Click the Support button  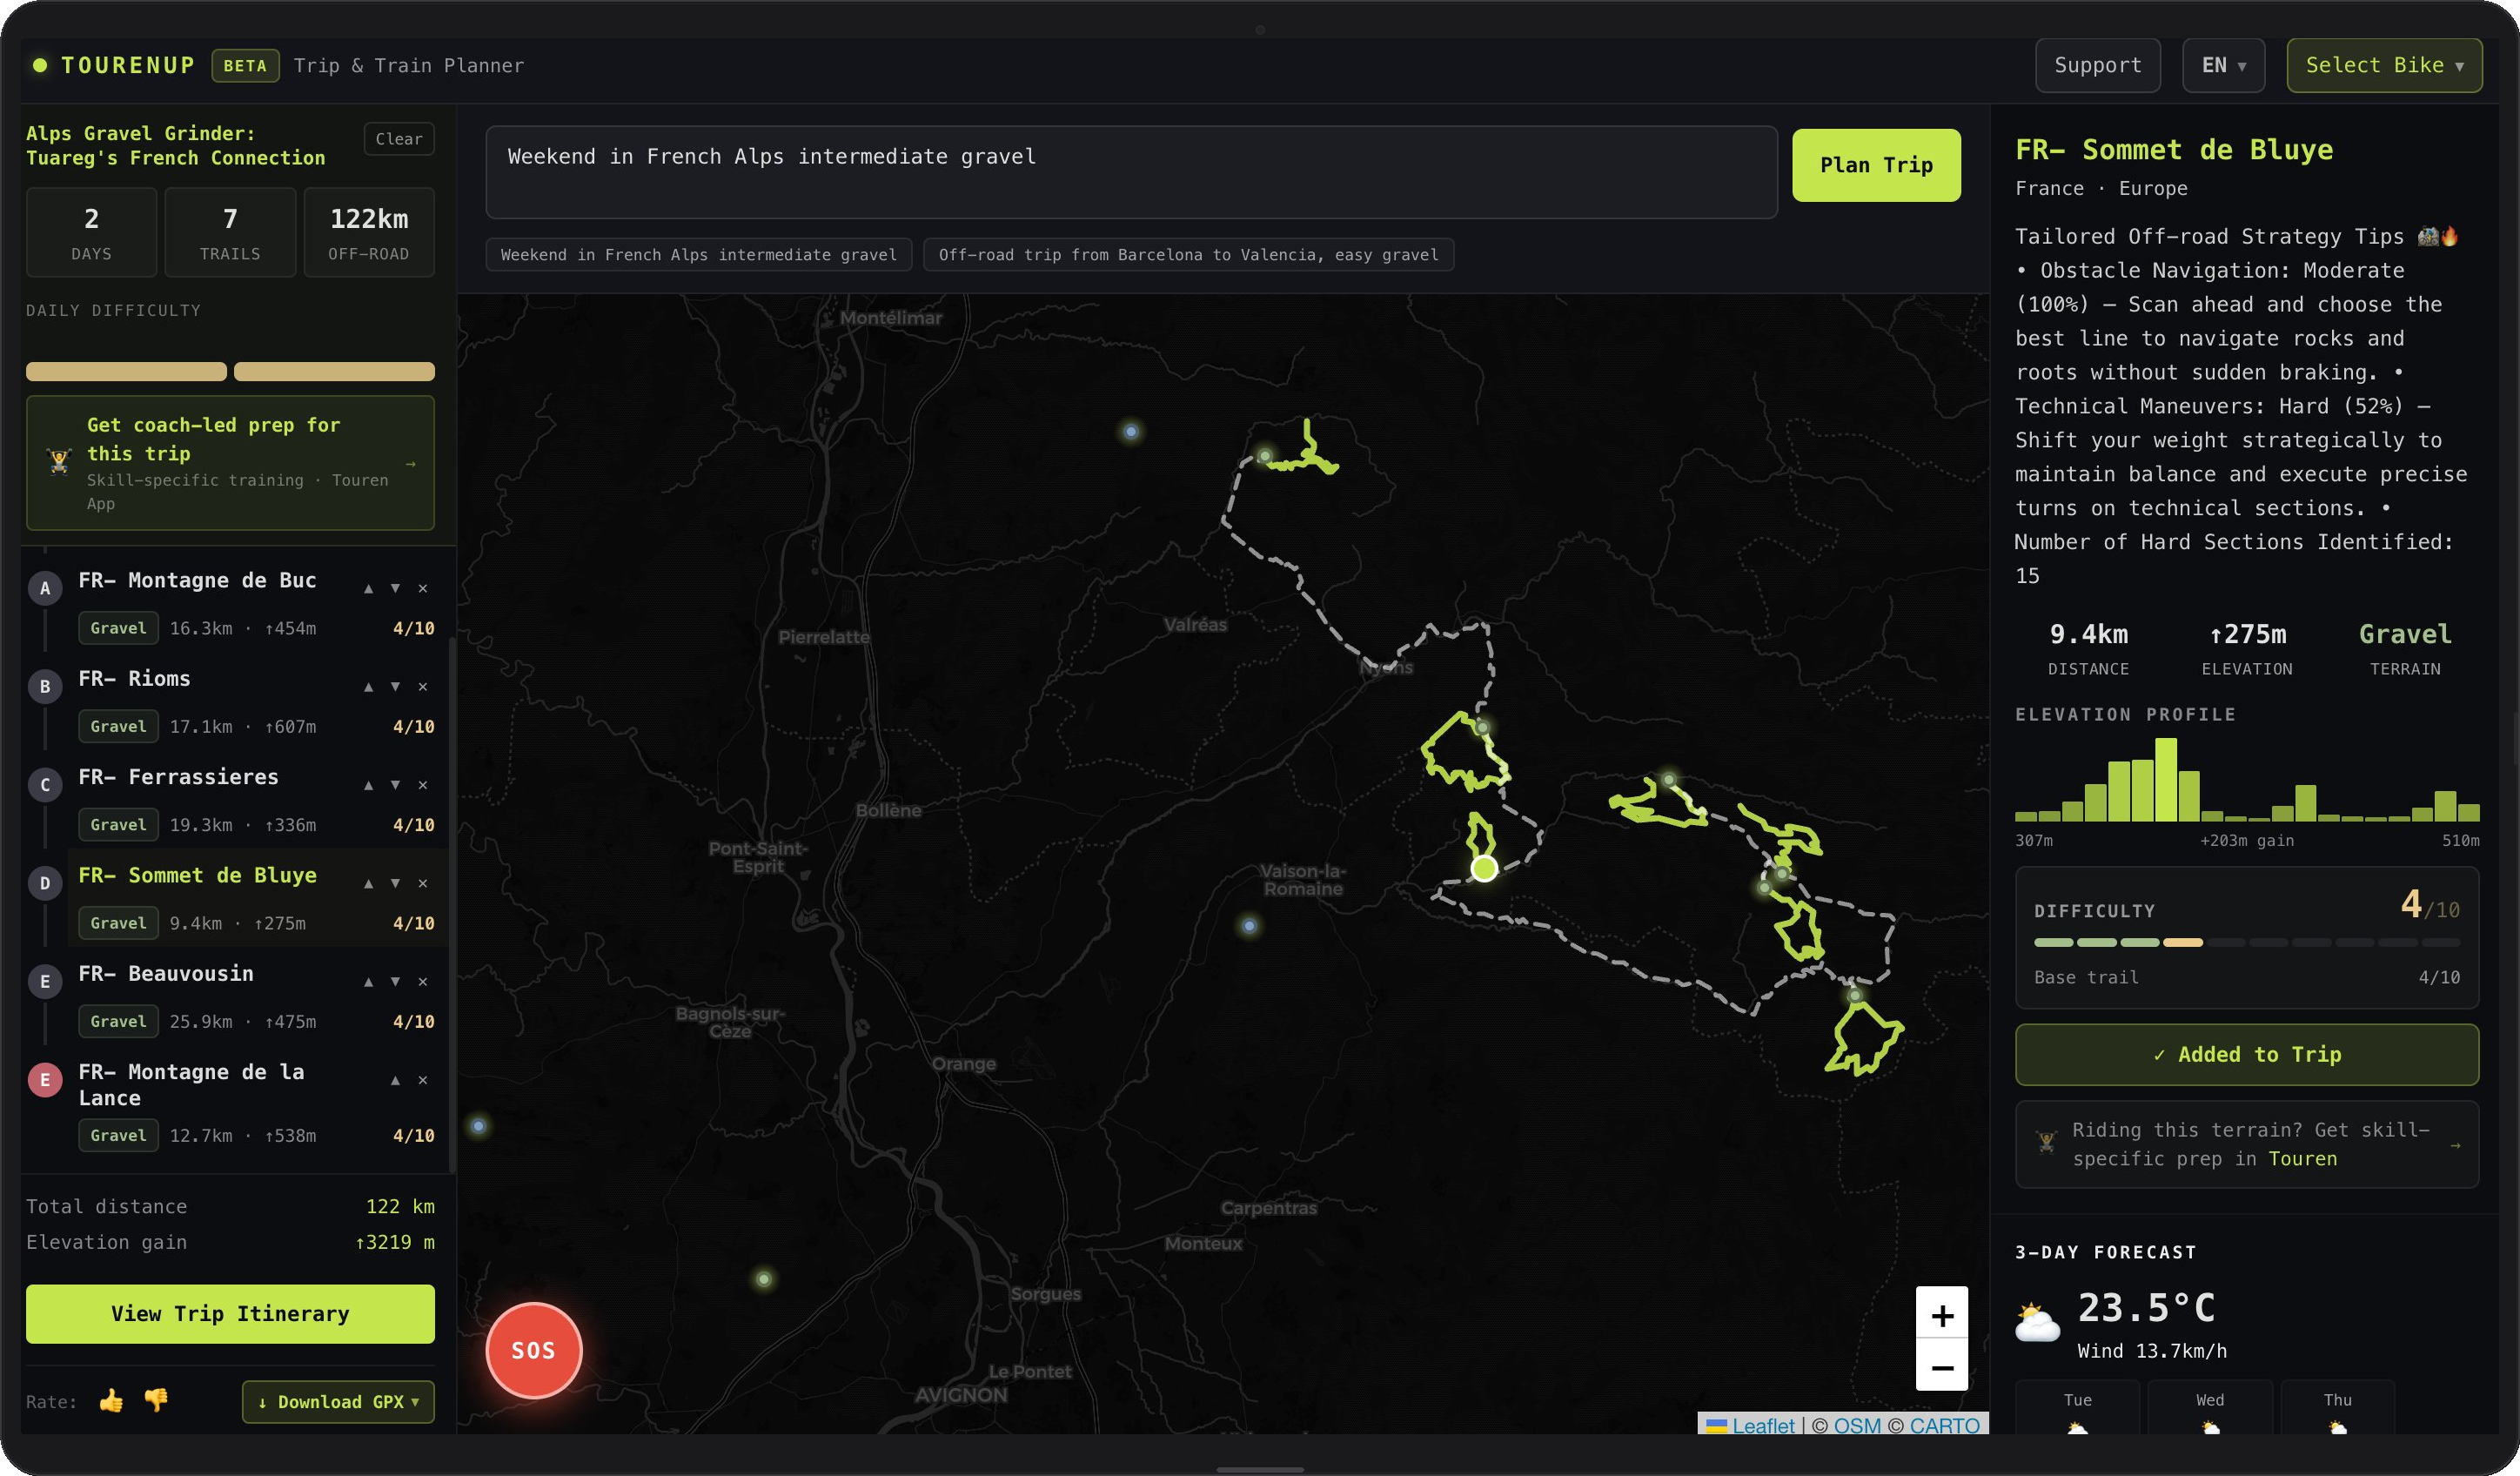pyautogui.click(x=2097, y=65)
